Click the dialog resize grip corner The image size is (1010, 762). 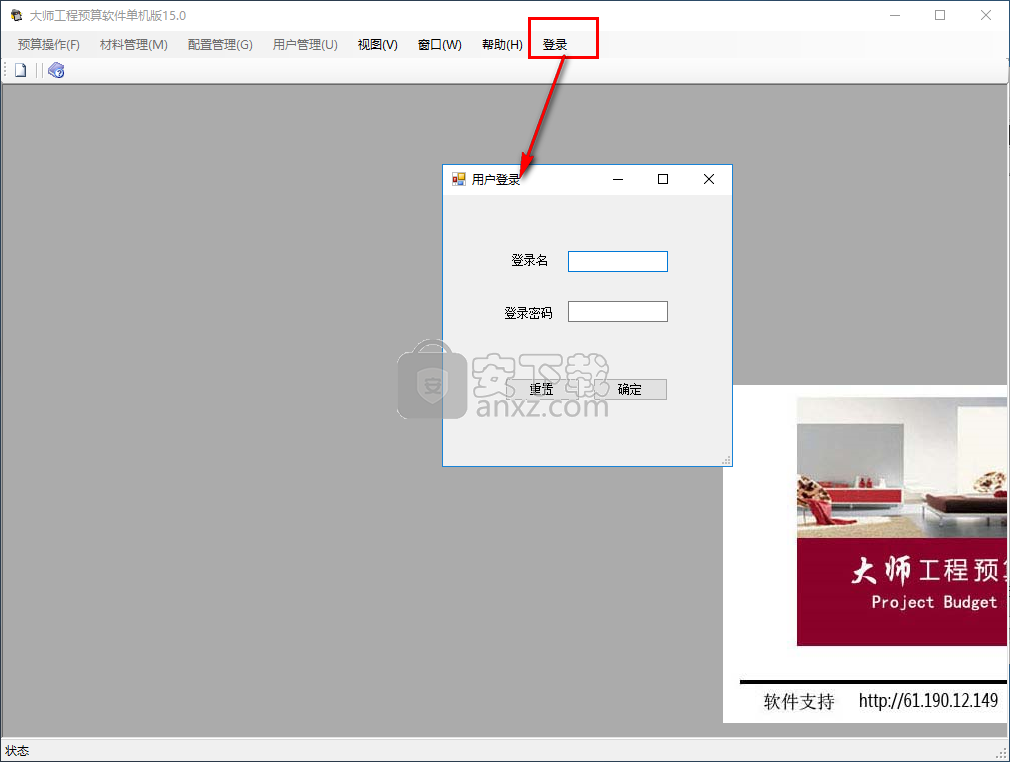[x=726, y=460]
